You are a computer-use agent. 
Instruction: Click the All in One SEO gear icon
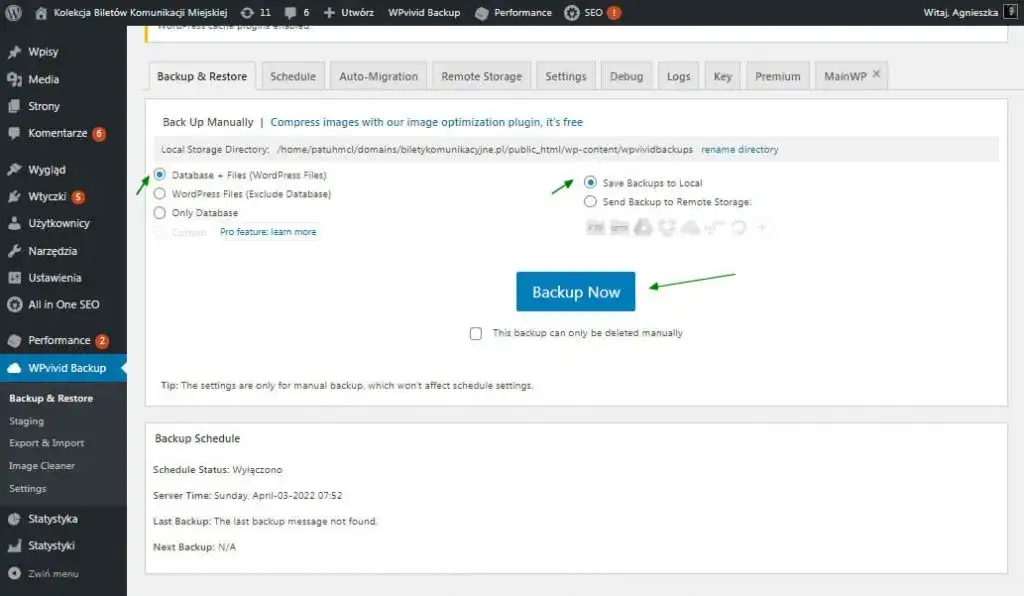click(14, 304)
